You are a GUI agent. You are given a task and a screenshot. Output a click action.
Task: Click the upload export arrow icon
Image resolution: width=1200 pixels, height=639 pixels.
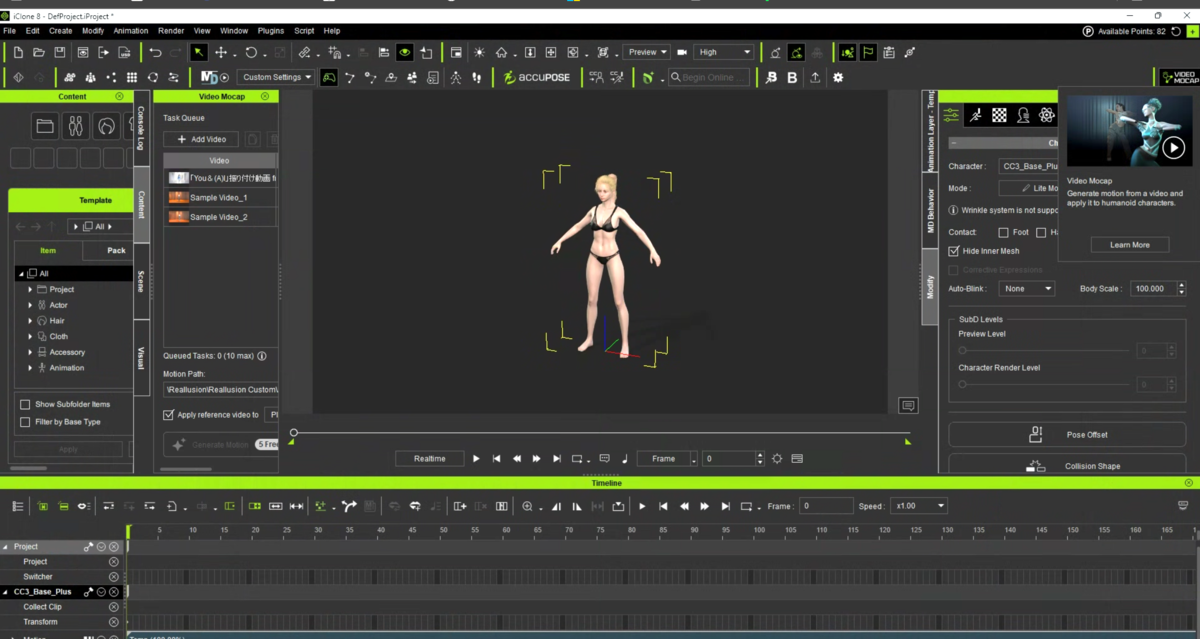pyautogui.click(x=816, y=77)
